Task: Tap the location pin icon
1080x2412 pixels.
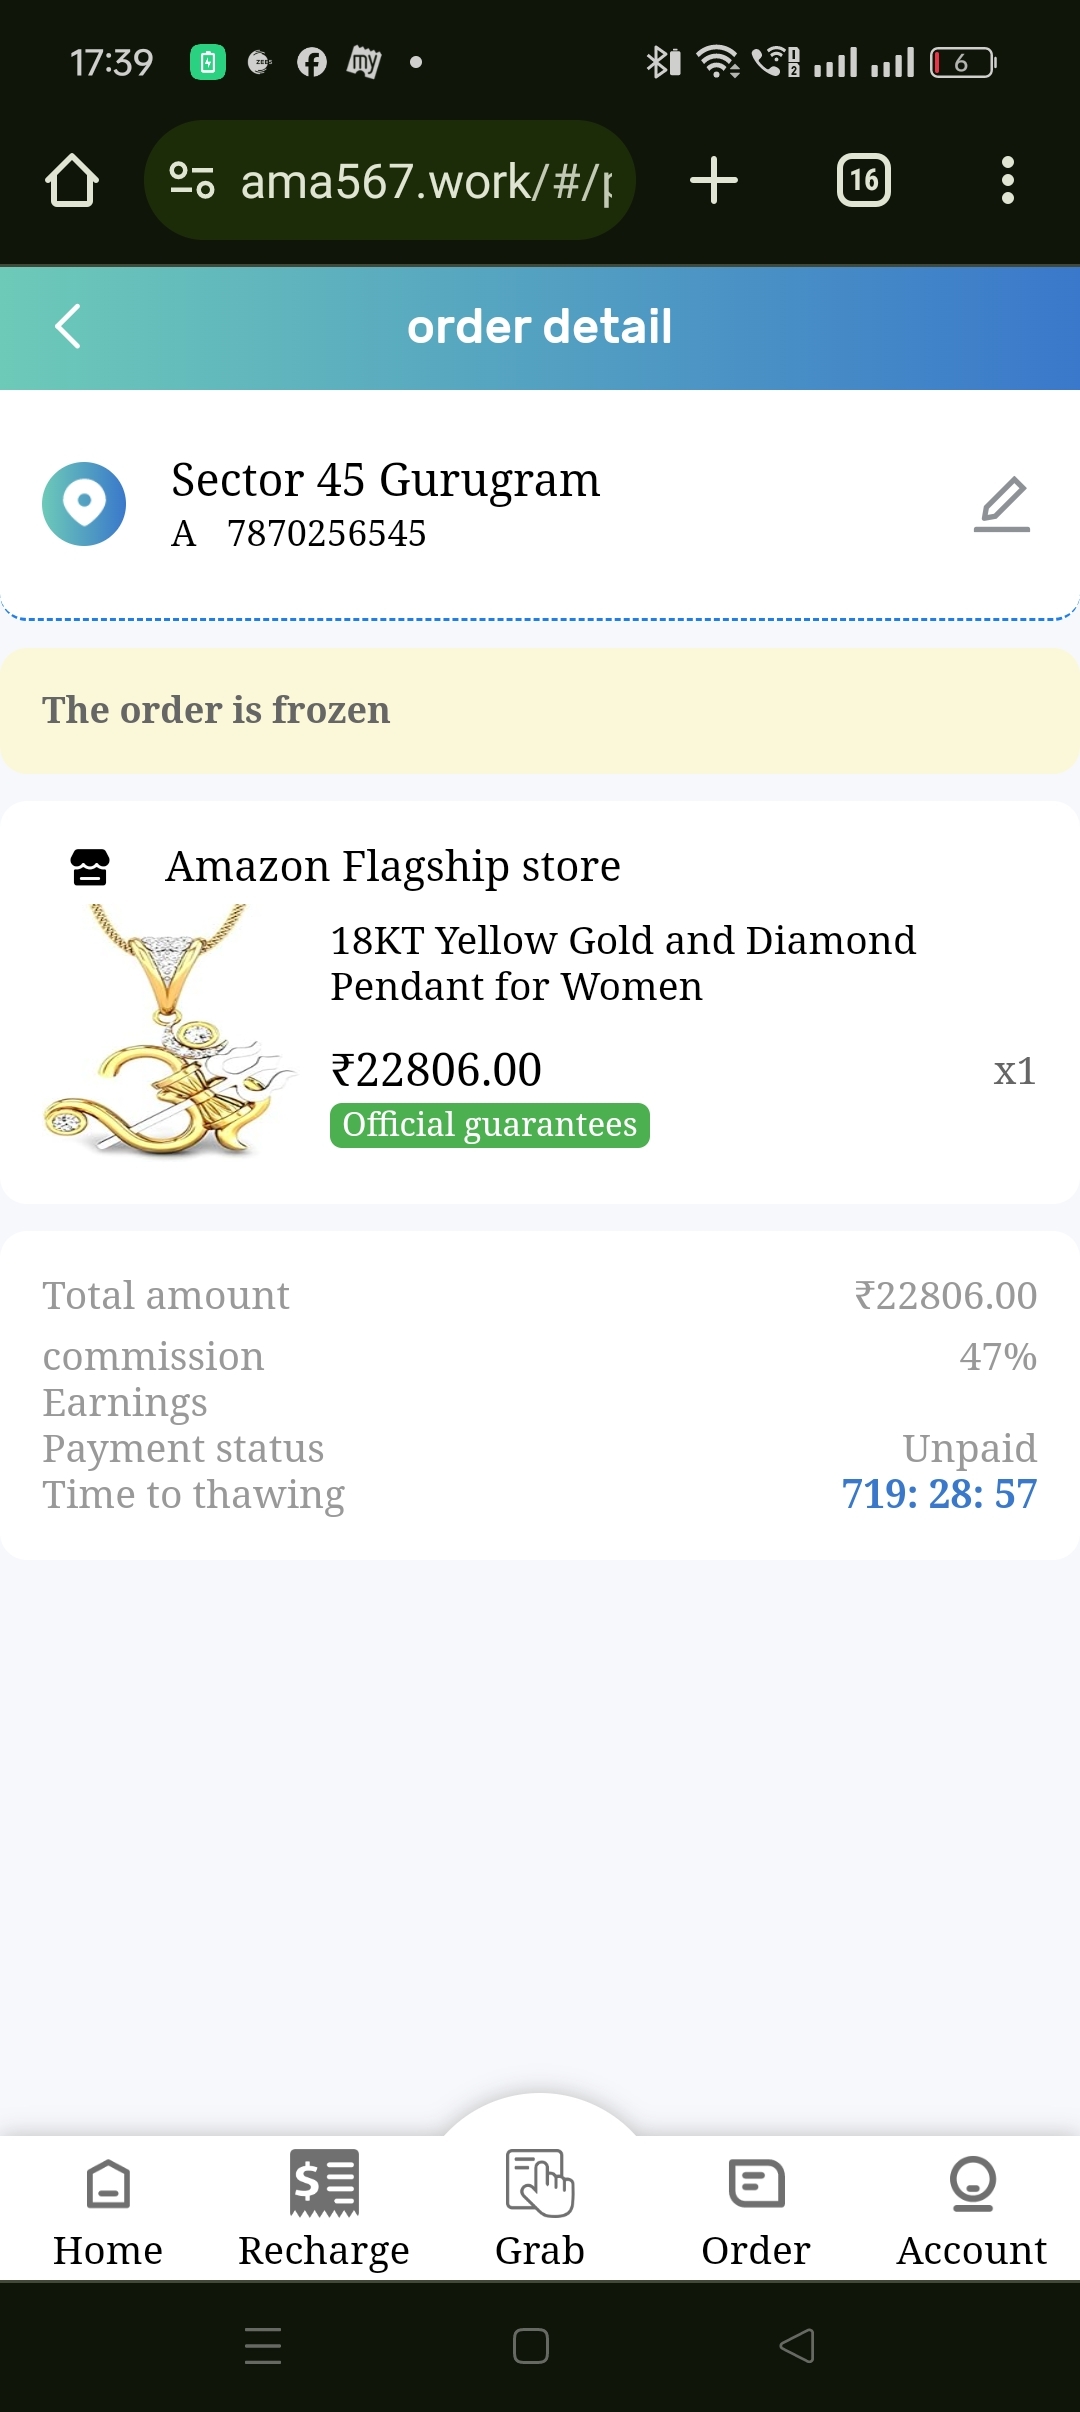Action: [x=84, y=504]
